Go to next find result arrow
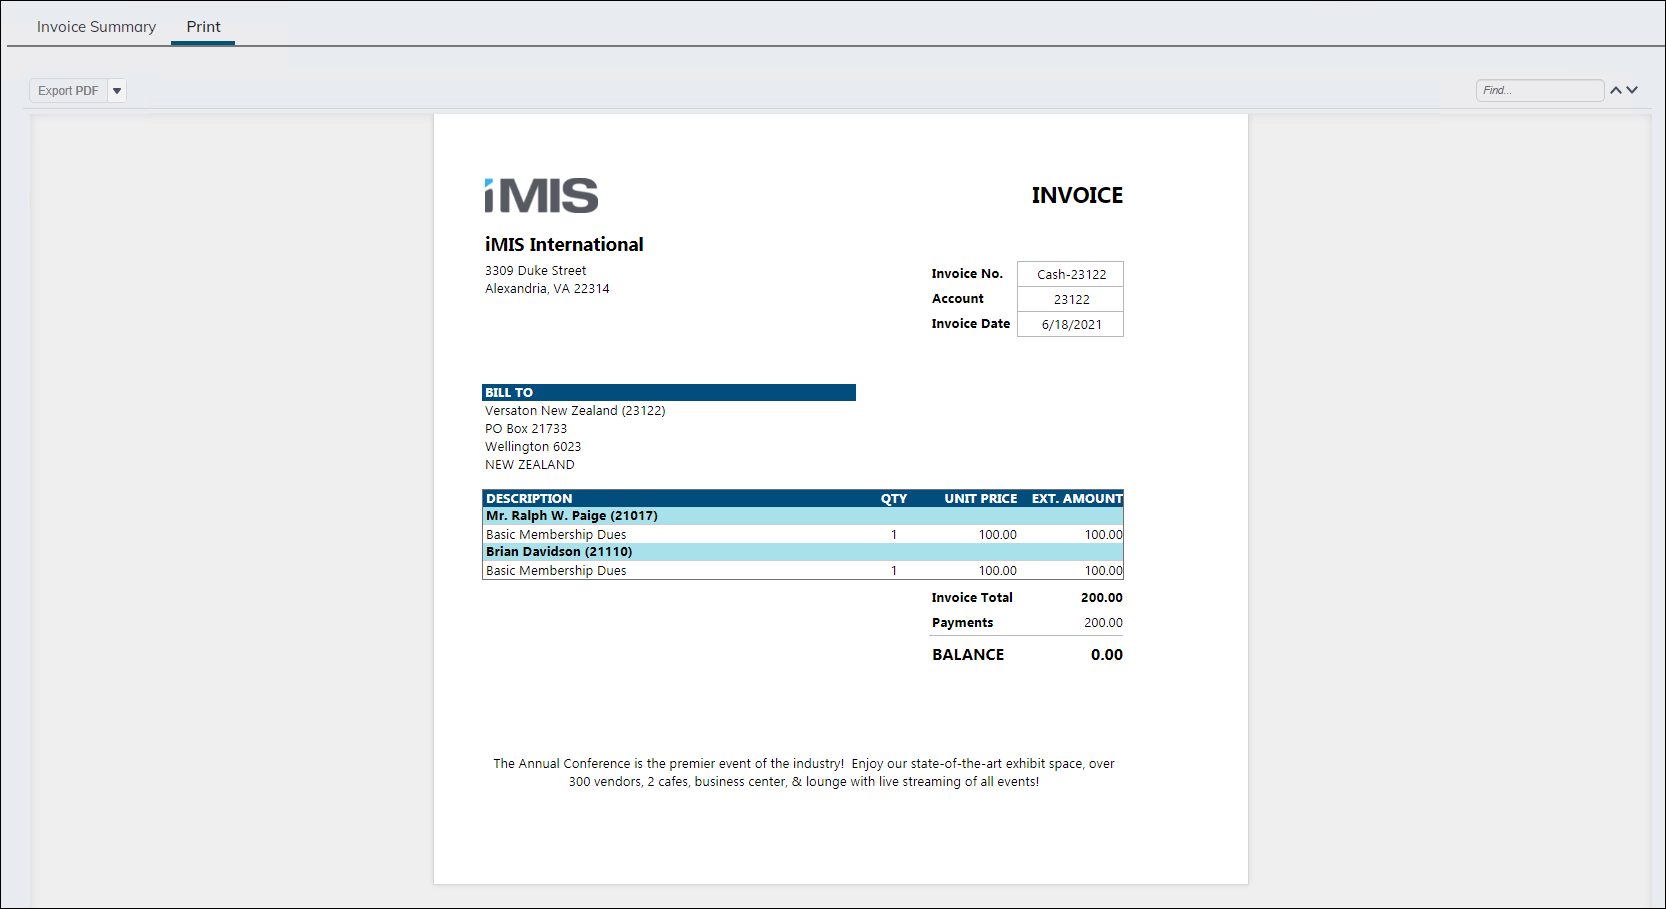Viewport: 1666px width, 909px height. click(1632, 90)
